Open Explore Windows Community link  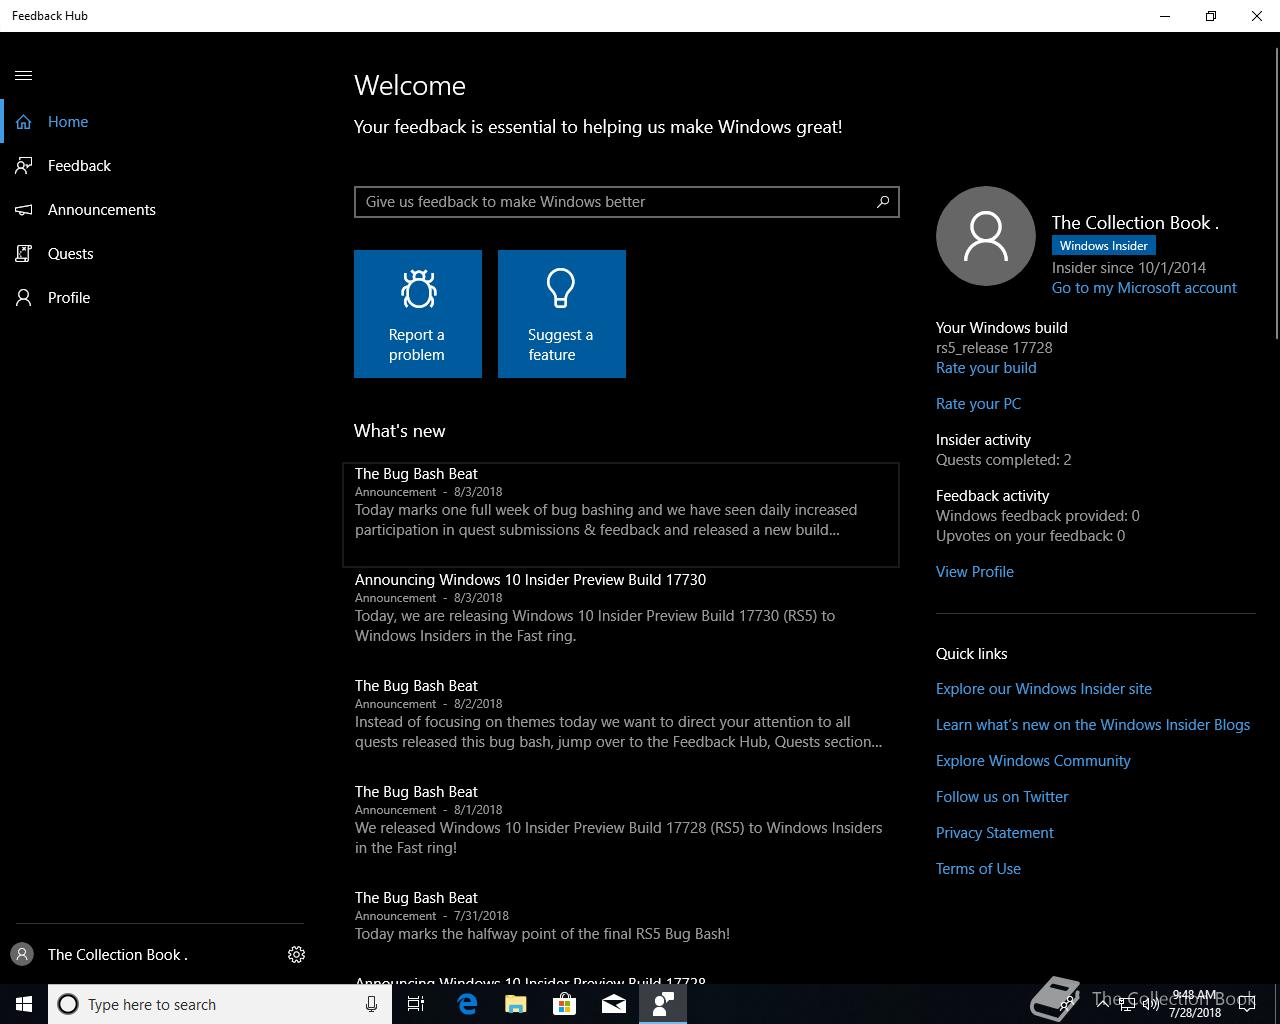pos(1033,761)
